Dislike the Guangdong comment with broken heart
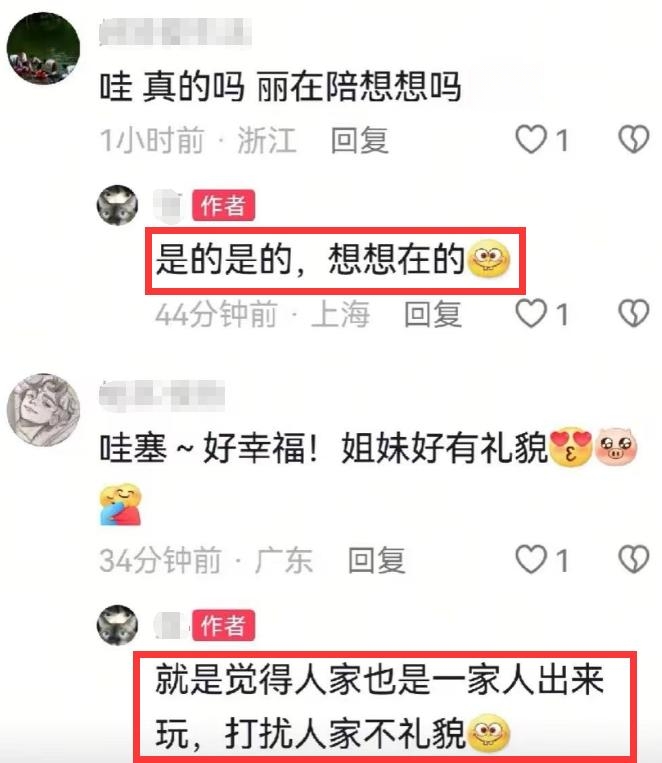The image size is (662, 763). tap(634, 559)
